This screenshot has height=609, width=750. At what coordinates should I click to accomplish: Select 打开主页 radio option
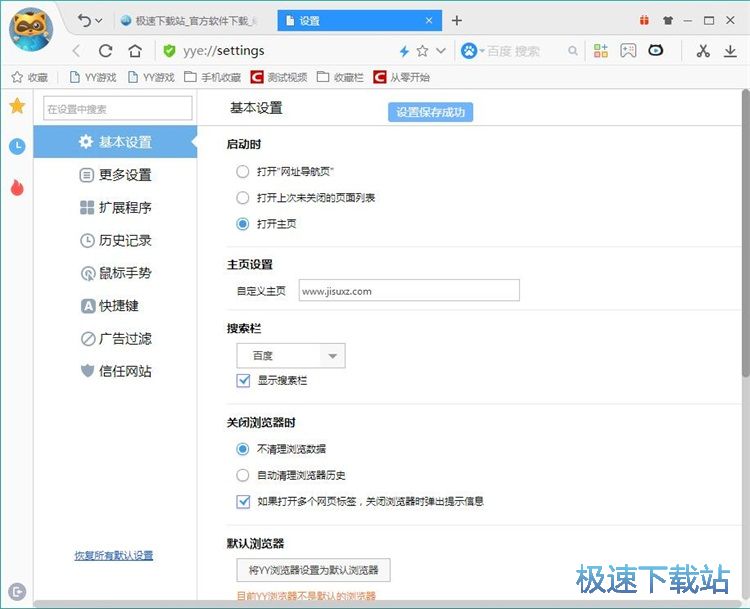pos(243,224)
